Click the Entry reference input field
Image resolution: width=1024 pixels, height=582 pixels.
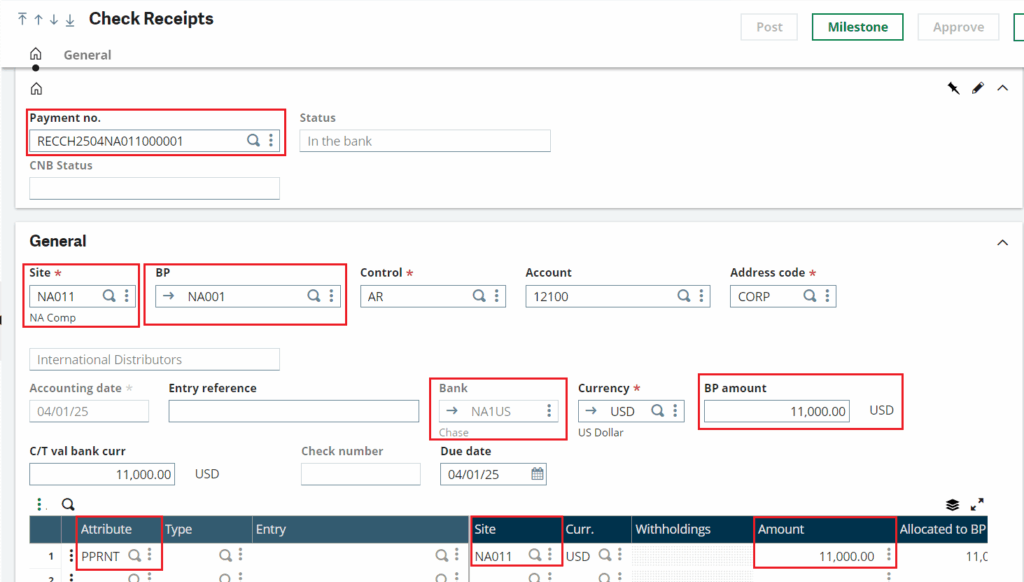[294, 411]
